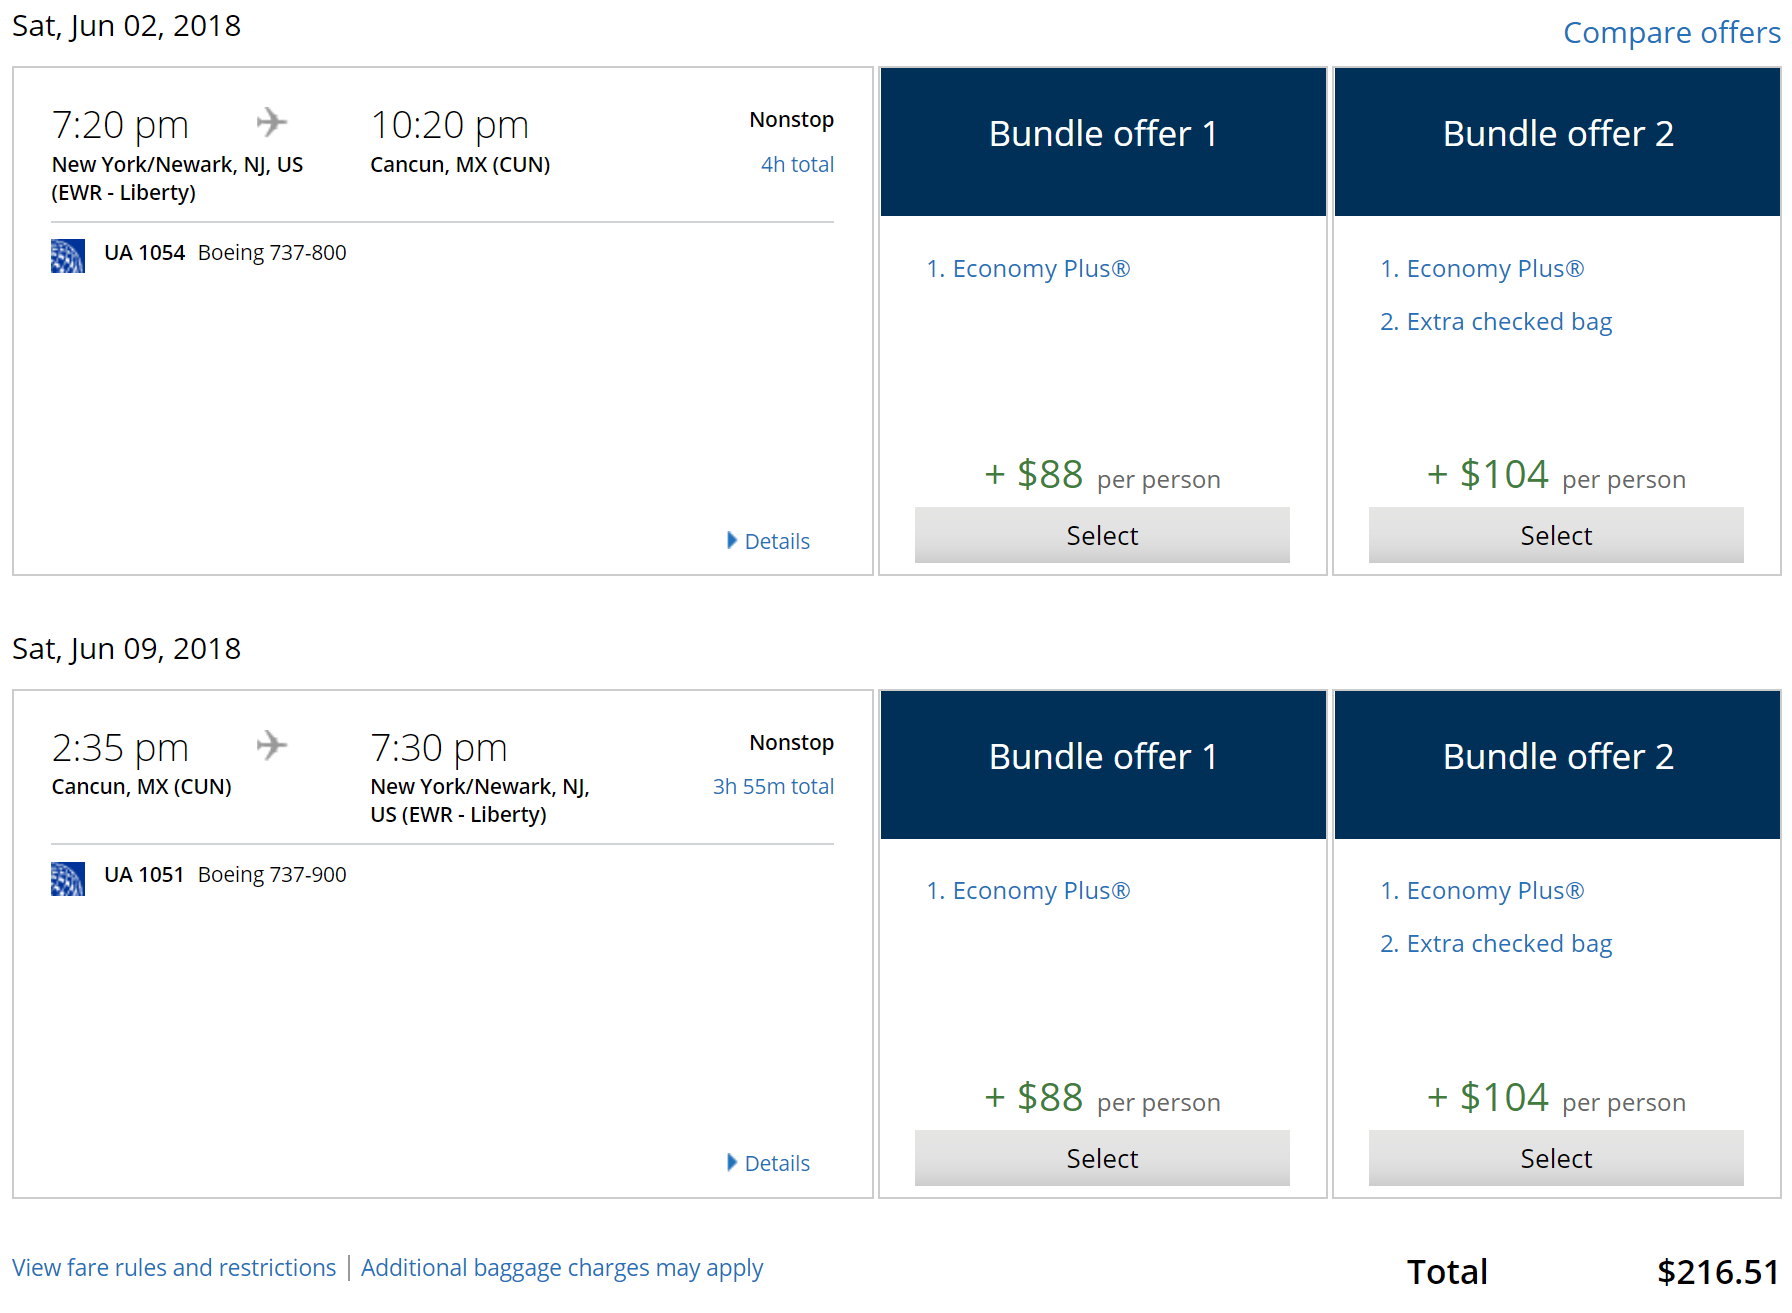The image size is (1792, 1313).
Task: Select Bundle offer 1 for outbound flight
Action: [1101, 535]
